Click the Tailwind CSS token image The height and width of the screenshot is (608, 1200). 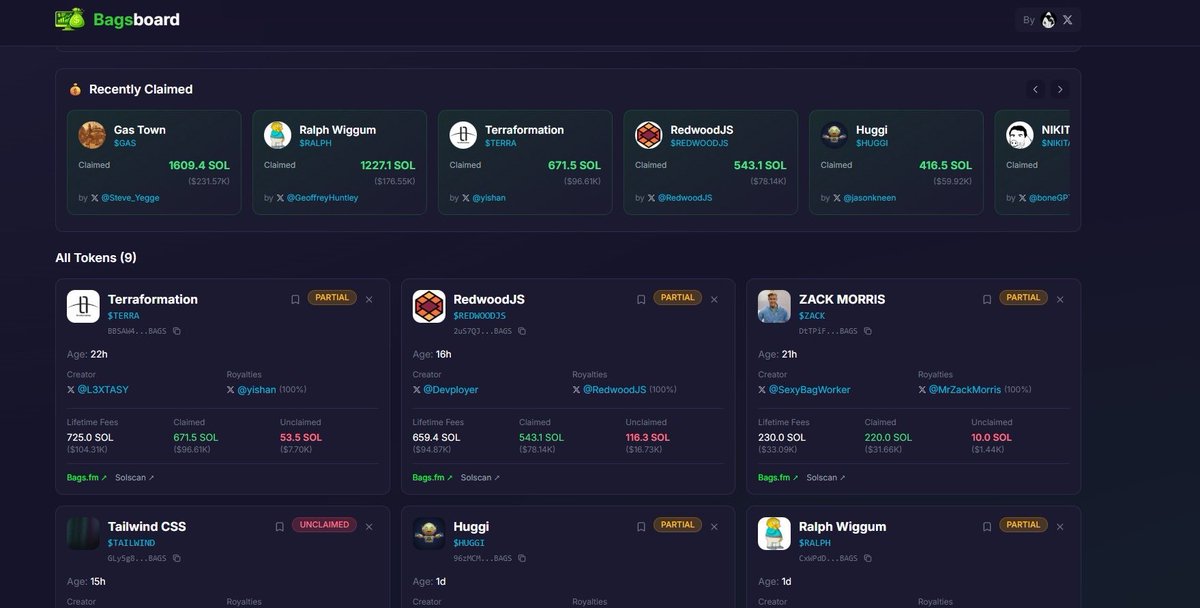83,534
